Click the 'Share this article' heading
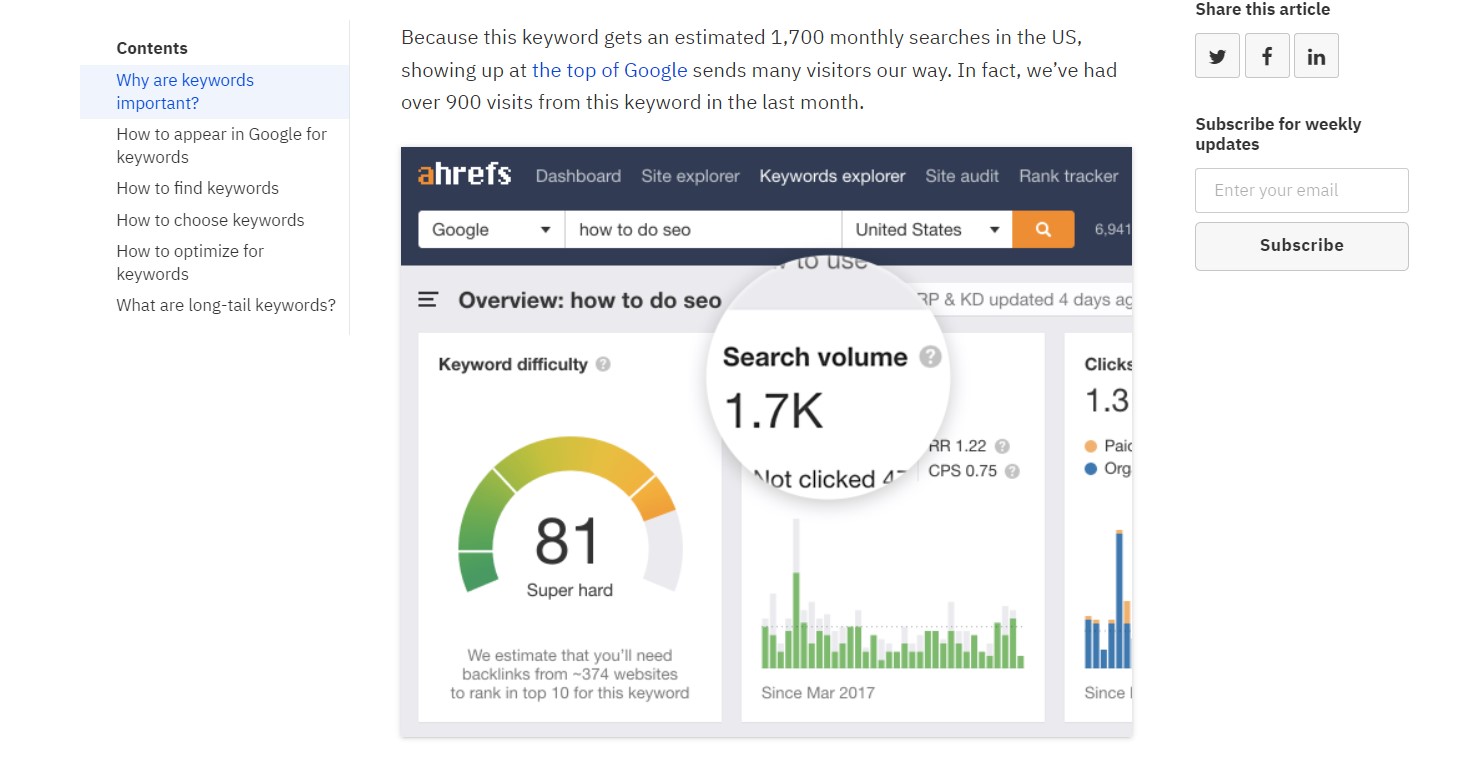1471x763 pixels. click(1262, 10)
